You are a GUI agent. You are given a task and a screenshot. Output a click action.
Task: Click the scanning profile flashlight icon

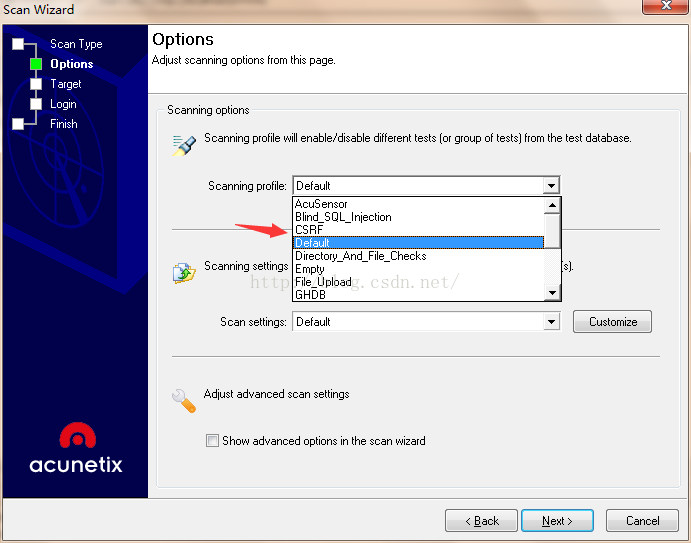[184, 145]
